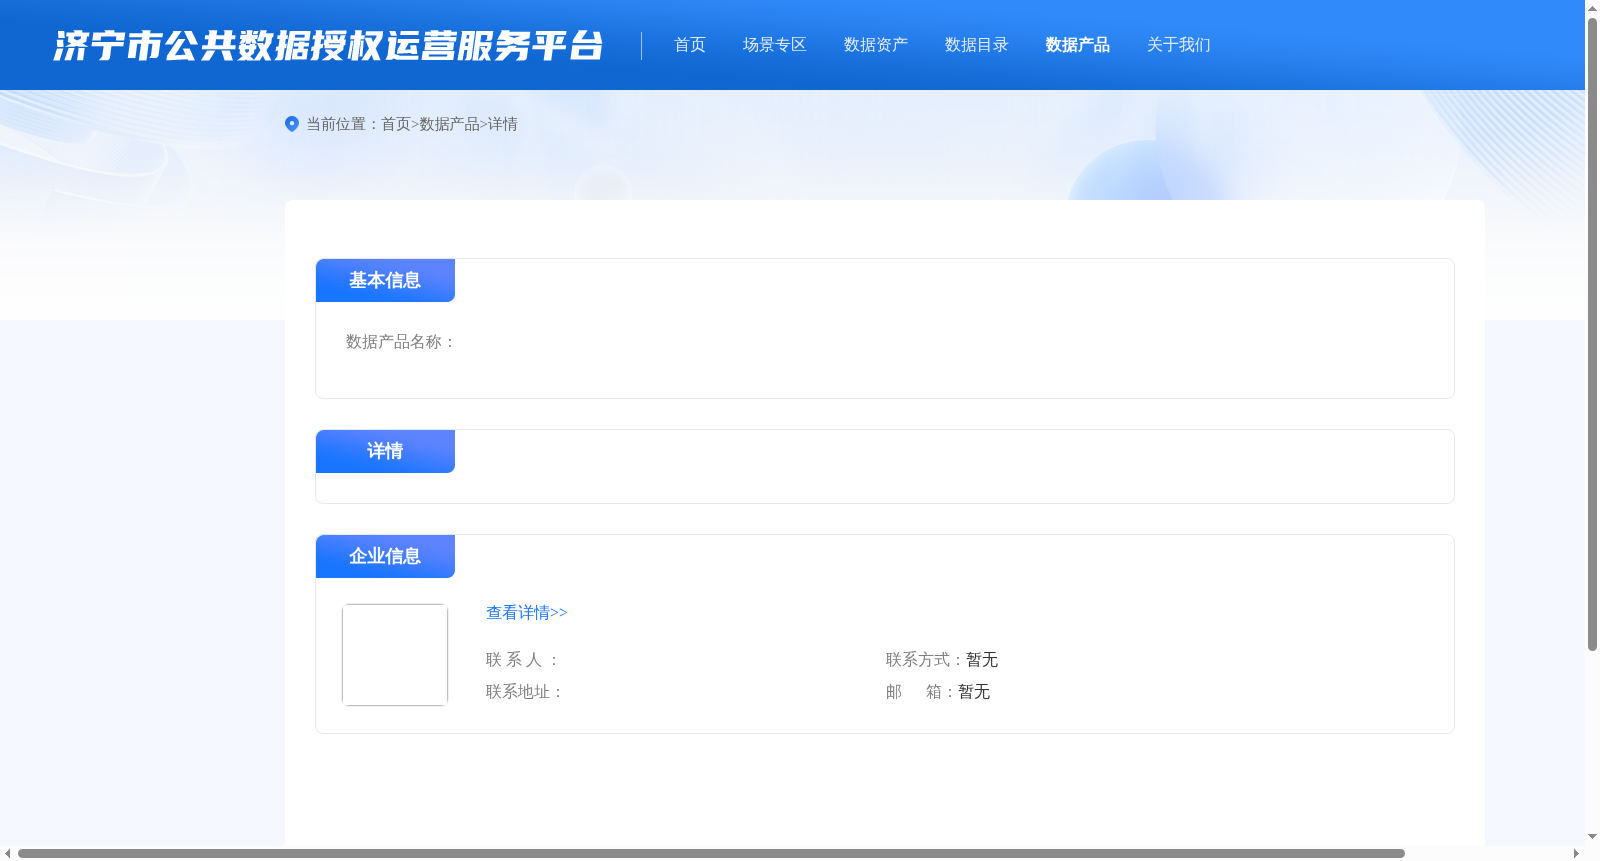The width and height of the screenshot is (1600, 861).
Task: Go to 数据资产 in the top navigation
Action: tap(876, 45)
